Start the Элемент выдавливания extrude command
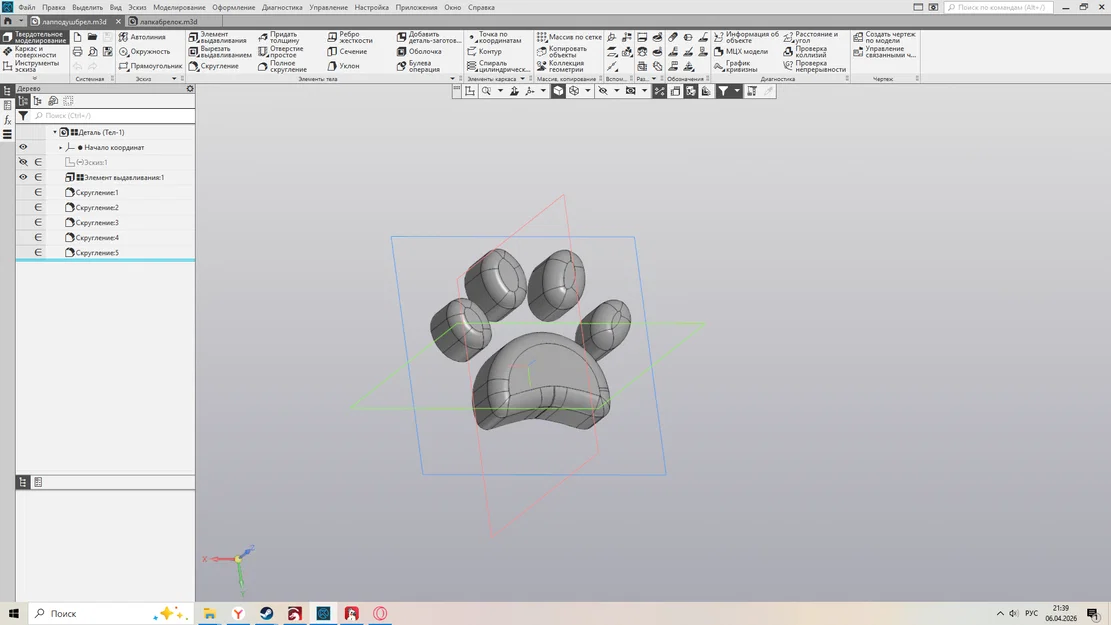The width and height of the screenshot is (1111, 625). pyautogui.click(x=218, y=37)
